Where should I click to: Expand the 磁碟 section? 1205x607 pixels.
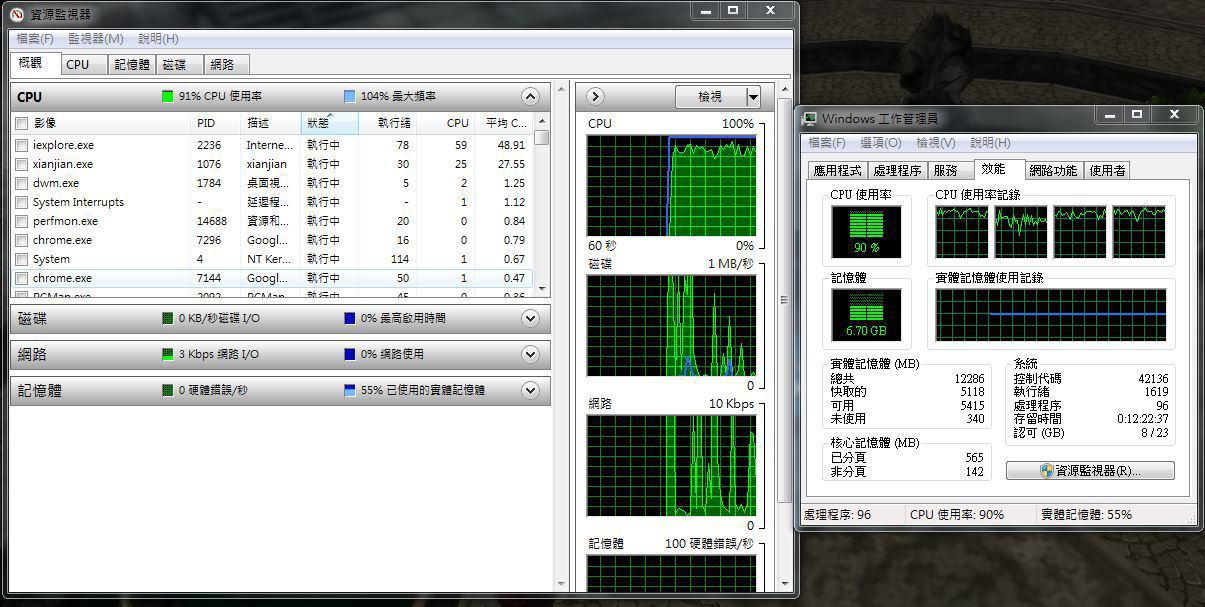(530, 319)
